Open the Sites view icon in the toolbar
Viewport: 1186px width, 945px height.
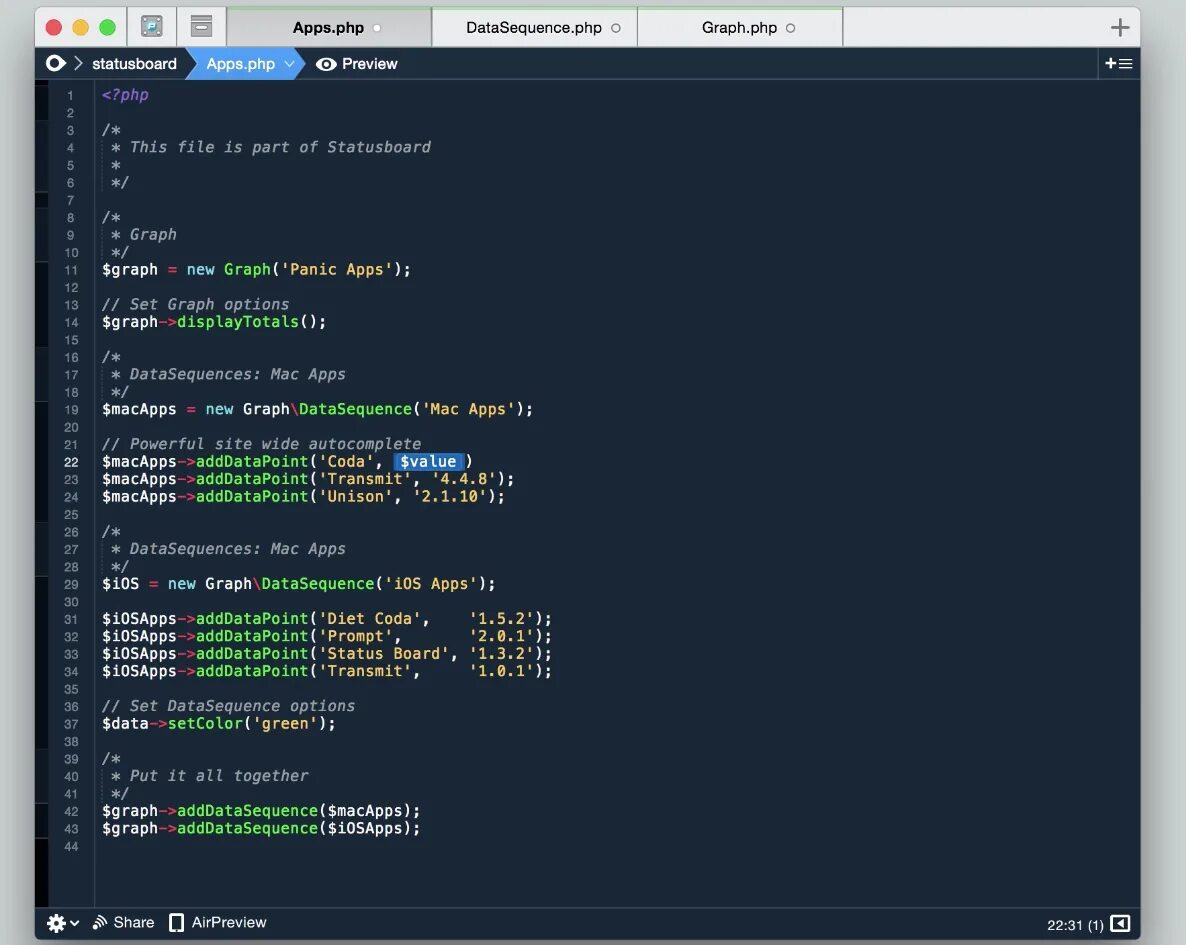152,27
